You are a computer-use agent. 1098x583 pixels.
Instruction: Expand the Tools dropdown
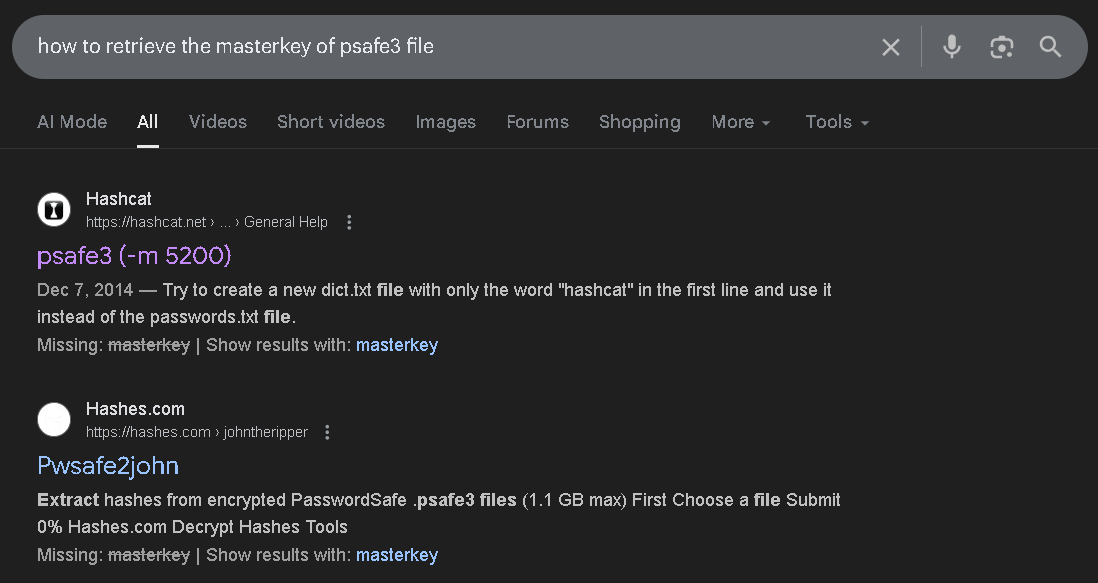click(x=837, y=122)
